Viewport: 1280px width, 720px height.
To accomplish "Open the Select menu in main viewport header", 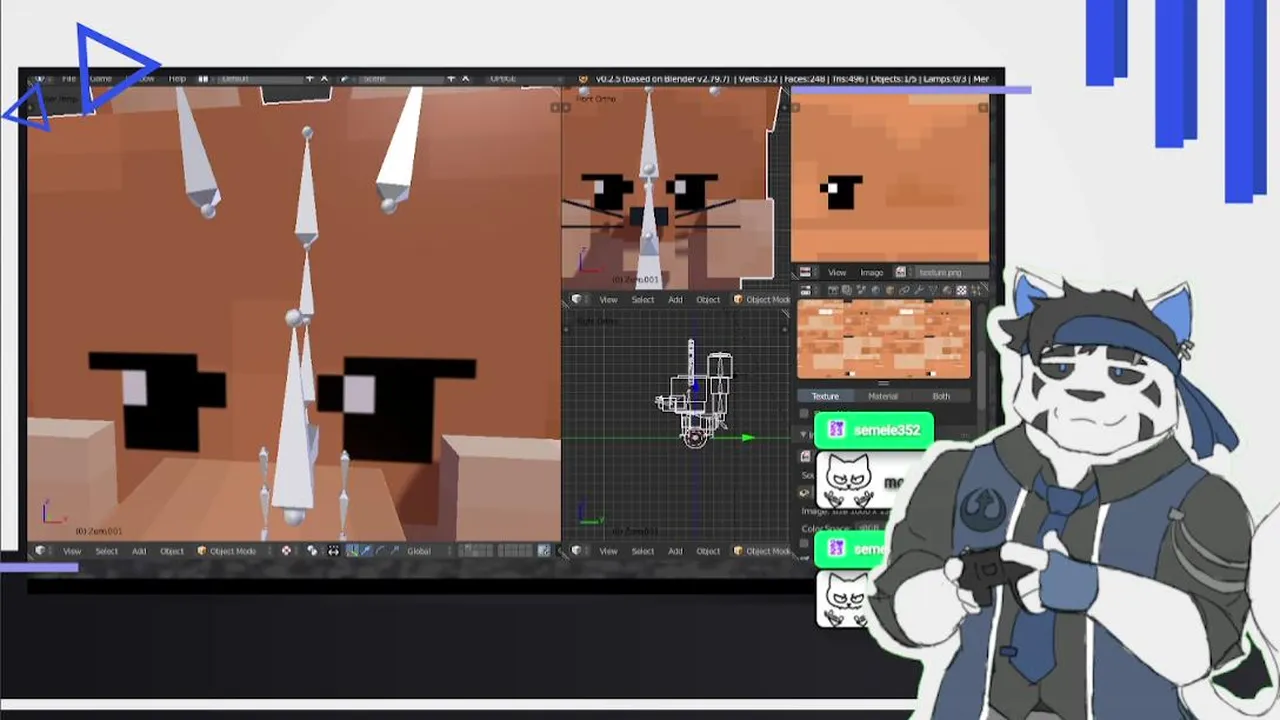I will [106, 551].
